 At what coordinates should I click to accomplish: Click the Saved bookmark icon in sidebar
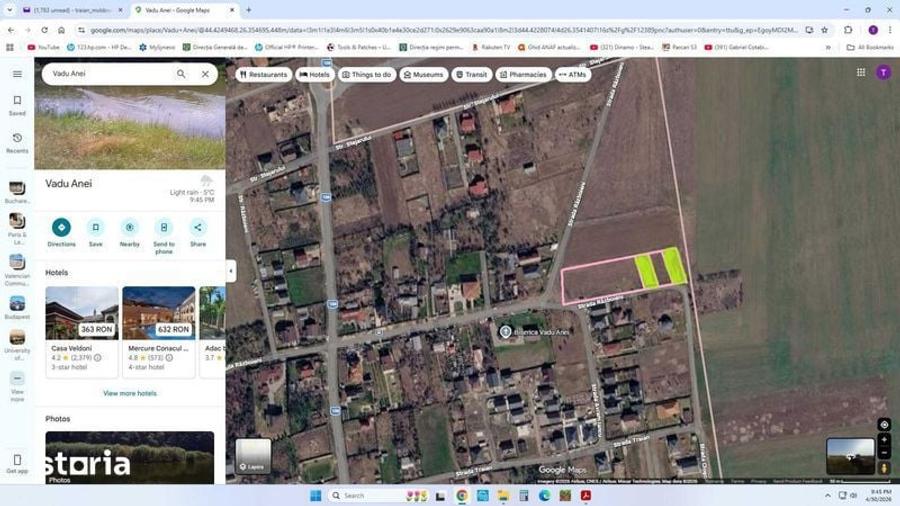point(17,100)
